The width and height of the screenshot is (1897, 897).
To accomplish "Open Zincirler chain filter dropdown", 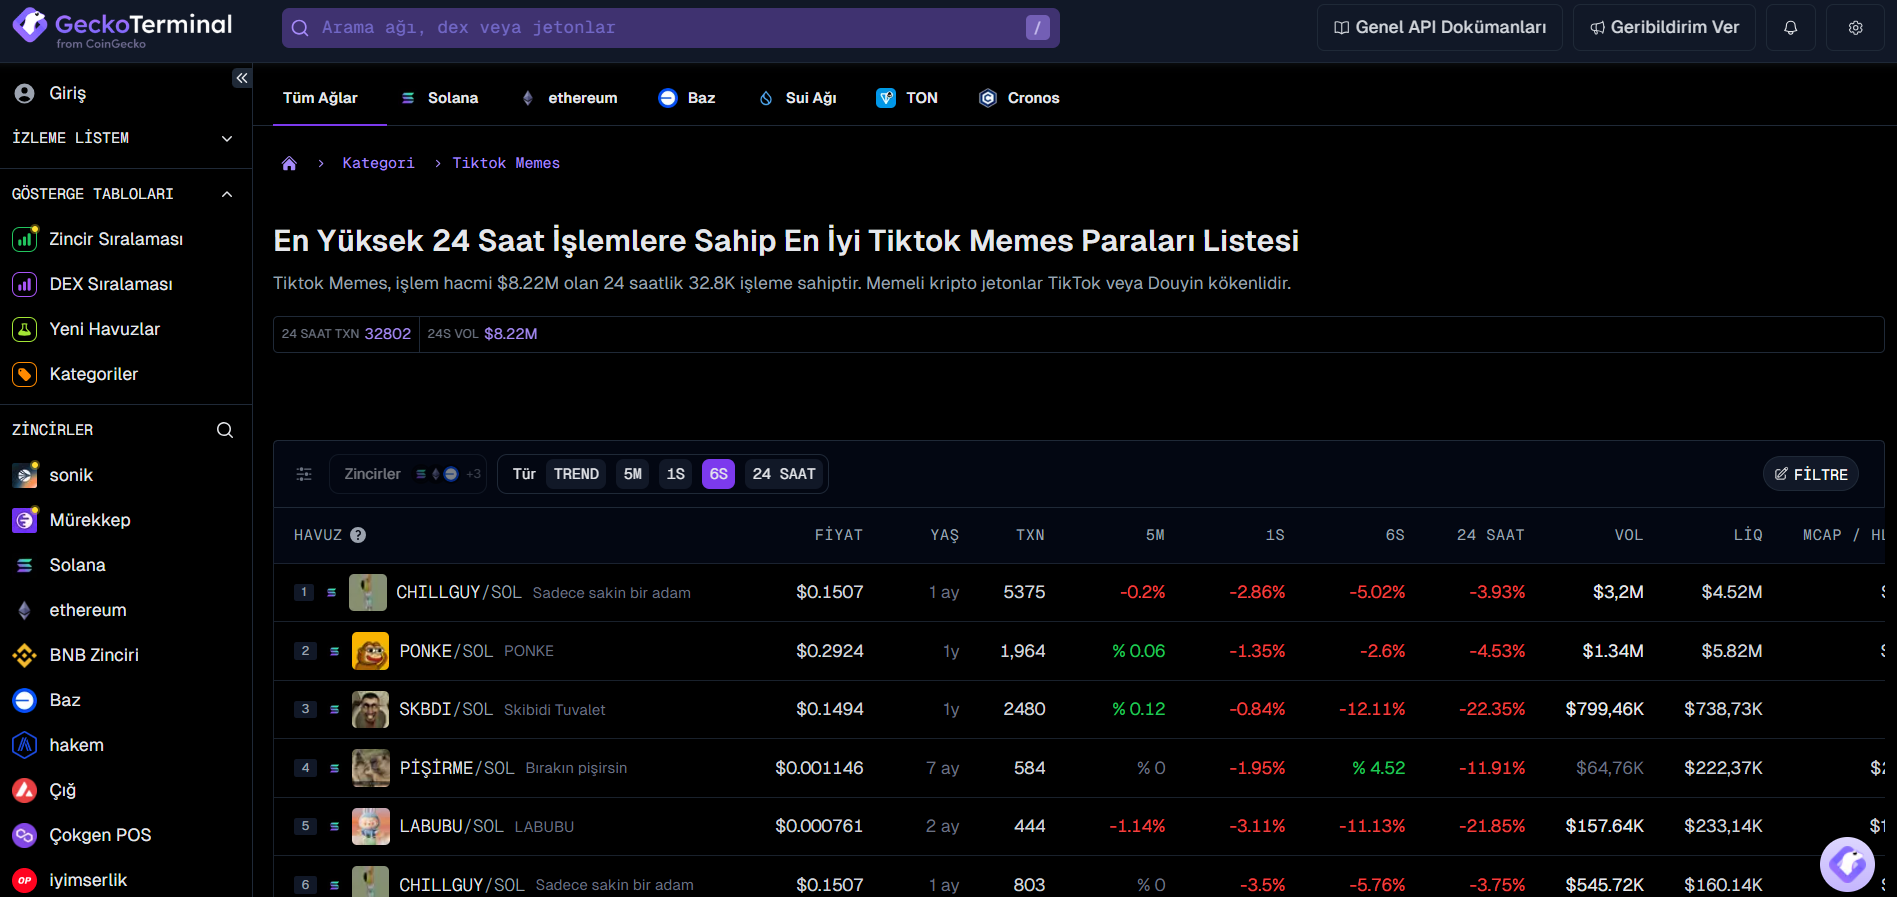I will point(408,474).
